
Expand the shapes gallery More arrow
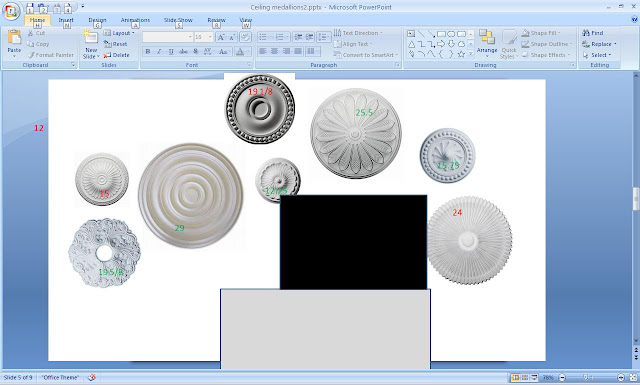click(471, 53)
